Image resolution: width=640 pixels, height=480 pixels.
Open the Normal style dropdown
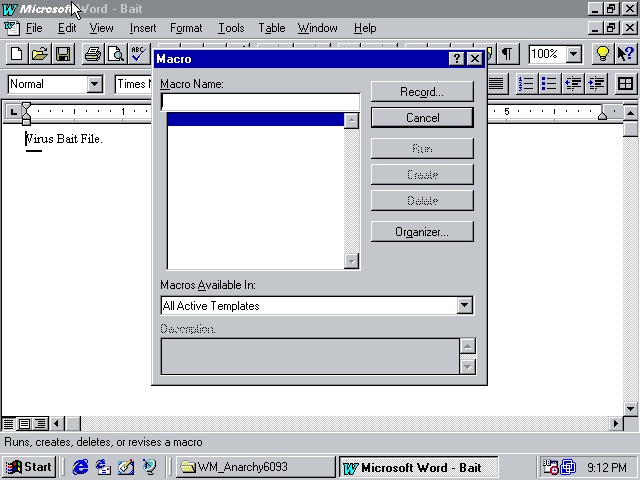pyautogui.click(x=95, y=84)
